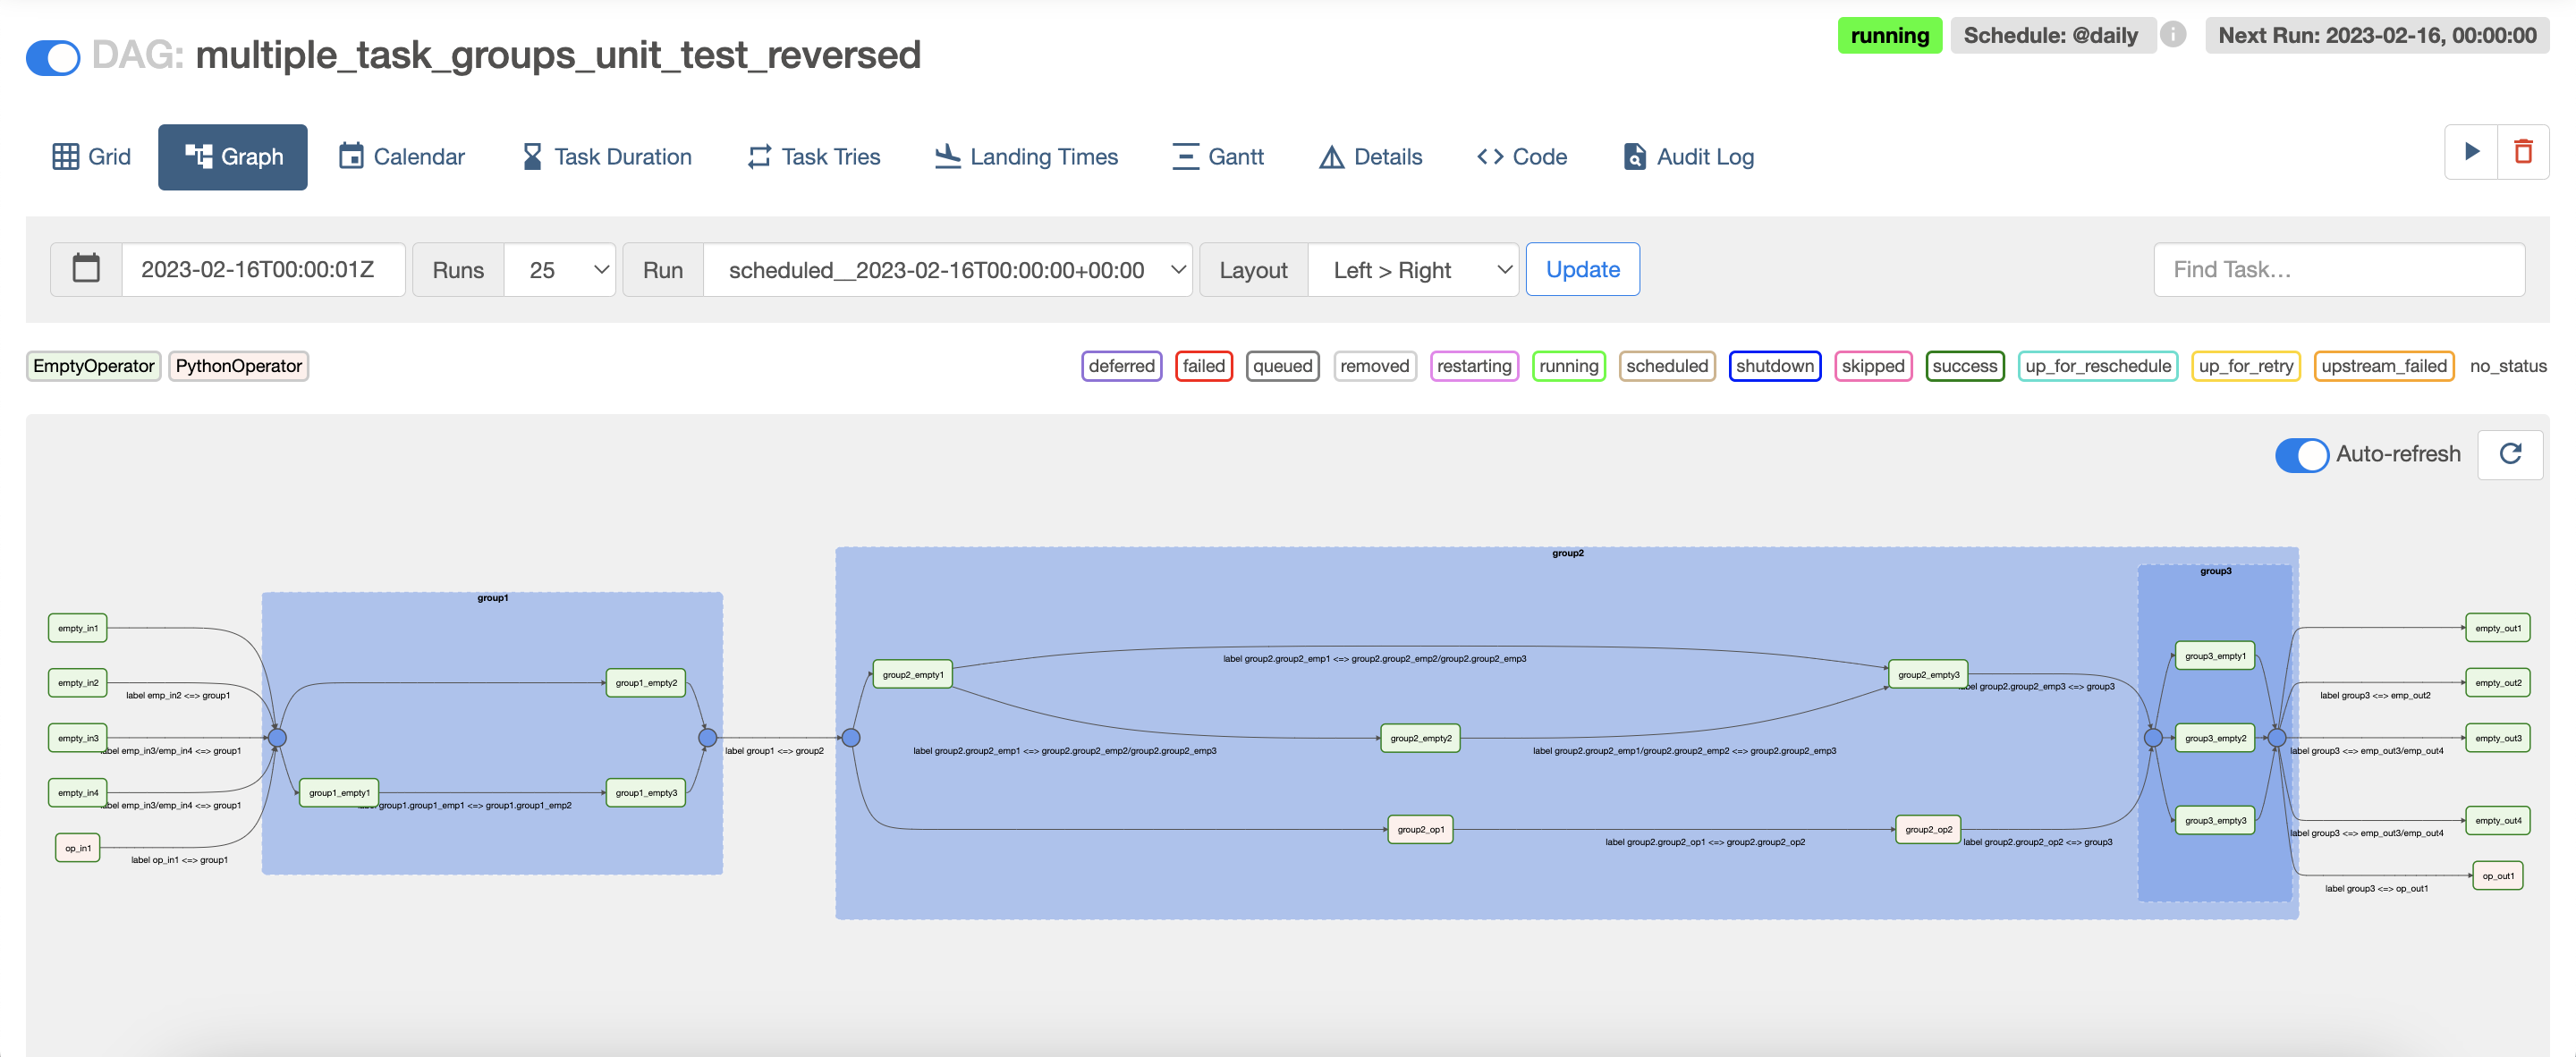Click the success status legend swatch
Screen dimensions: 2576x1057
tap(1963, 366)
